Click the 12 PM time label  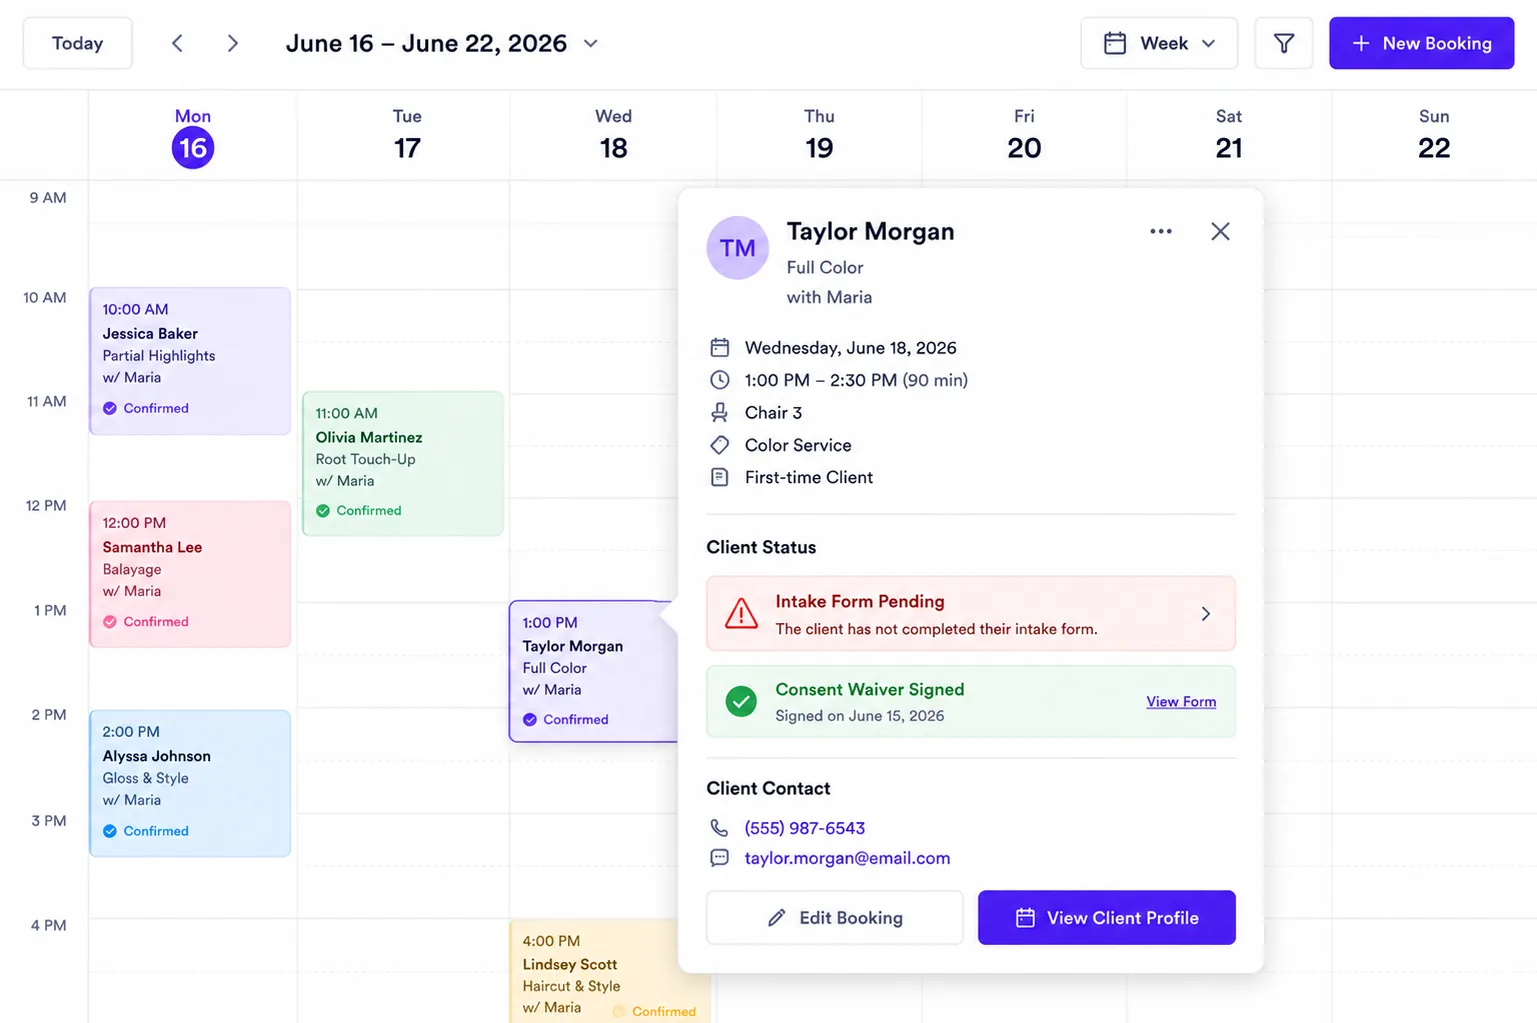[46, 505]
